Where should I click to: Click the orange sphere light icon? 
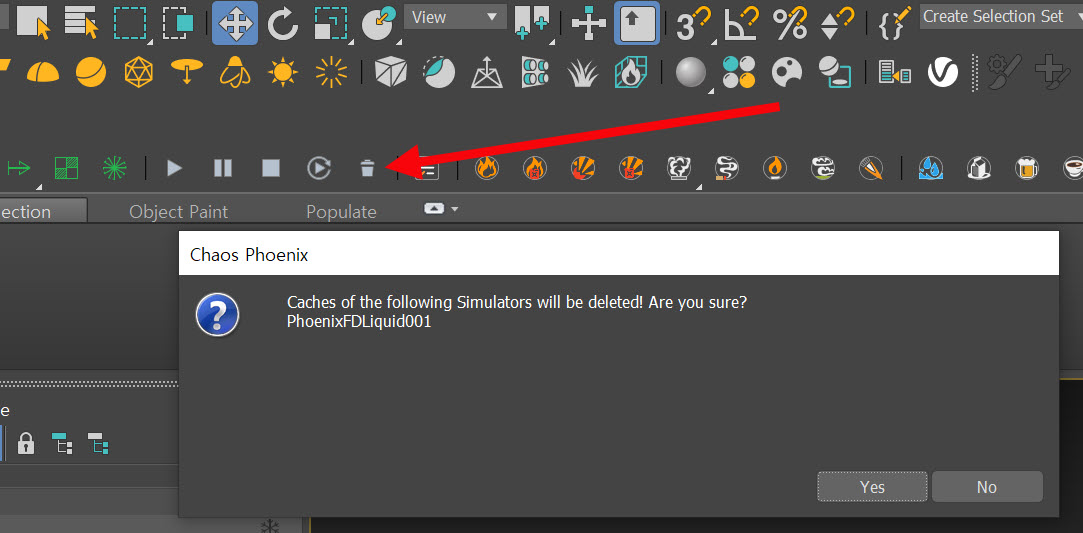91,72
